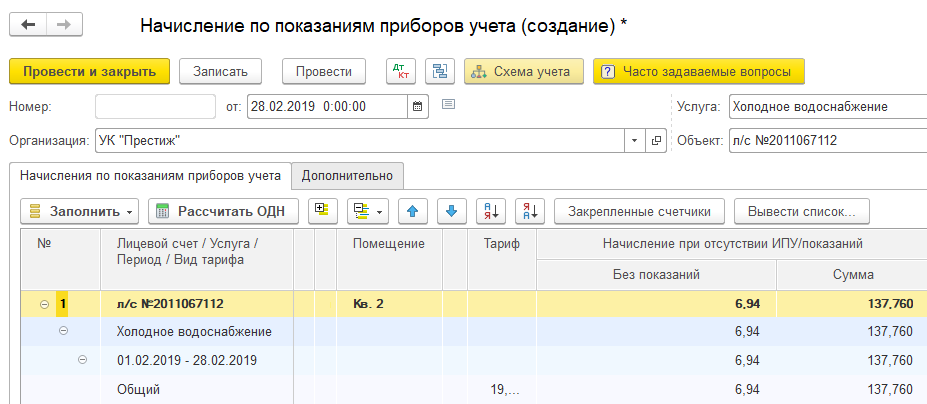Screen dimensions: 927x404
Task: Expand the Организация dropdown list
Action: click(x=634, y=140)
